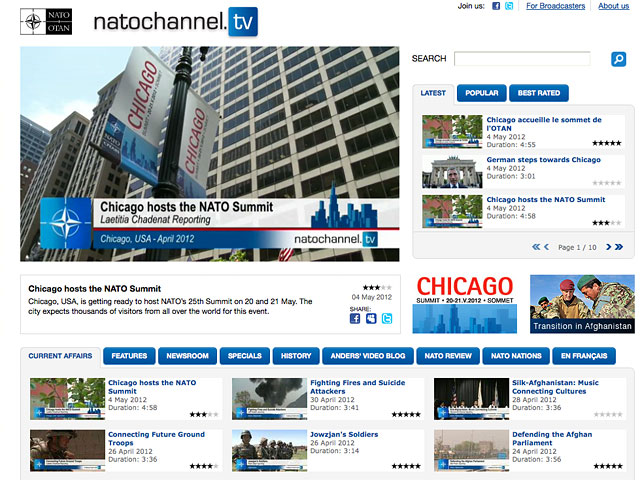Open German steps towards Chicago video link
Screen dimensions: 640x480
(543, 159)
